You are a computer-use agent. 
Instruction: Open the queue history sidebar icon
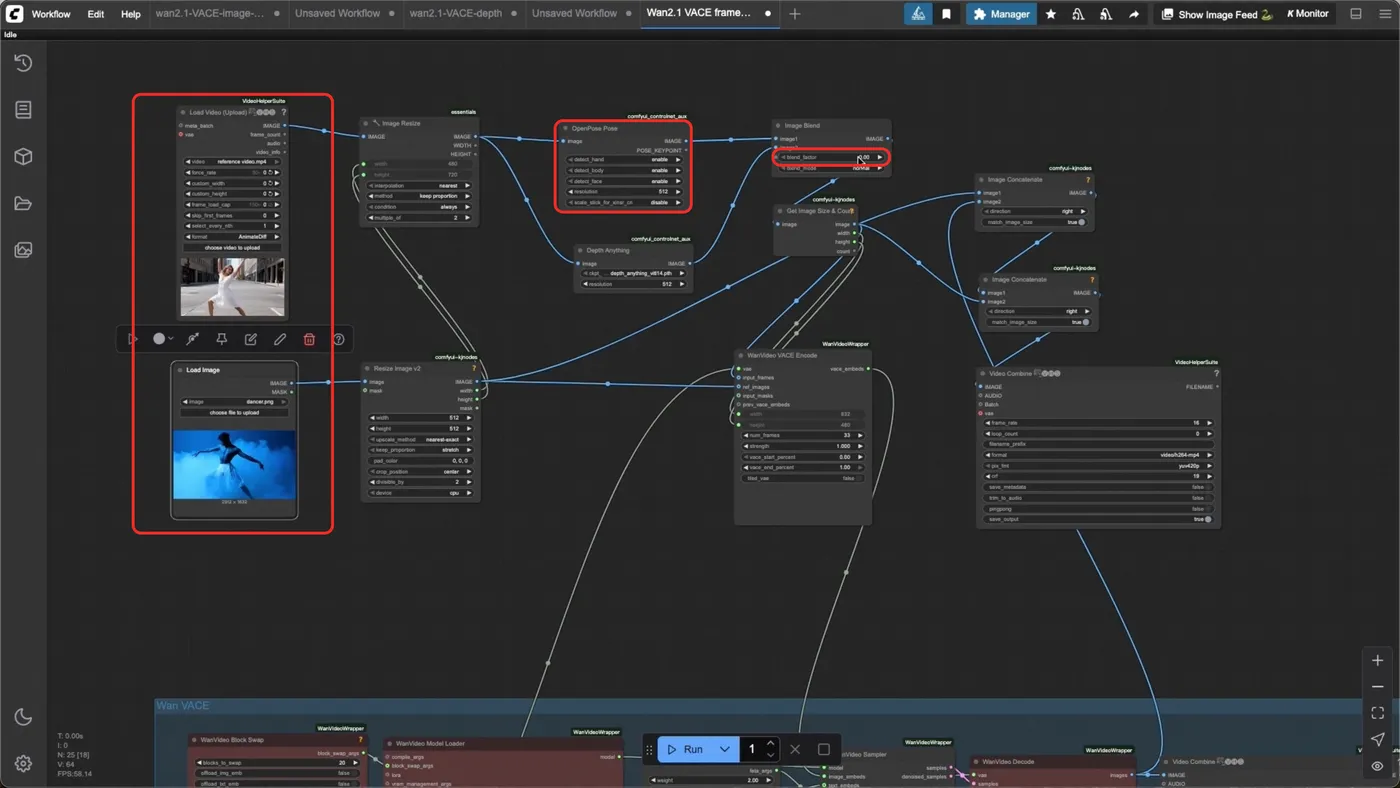(x=23, y=63)
